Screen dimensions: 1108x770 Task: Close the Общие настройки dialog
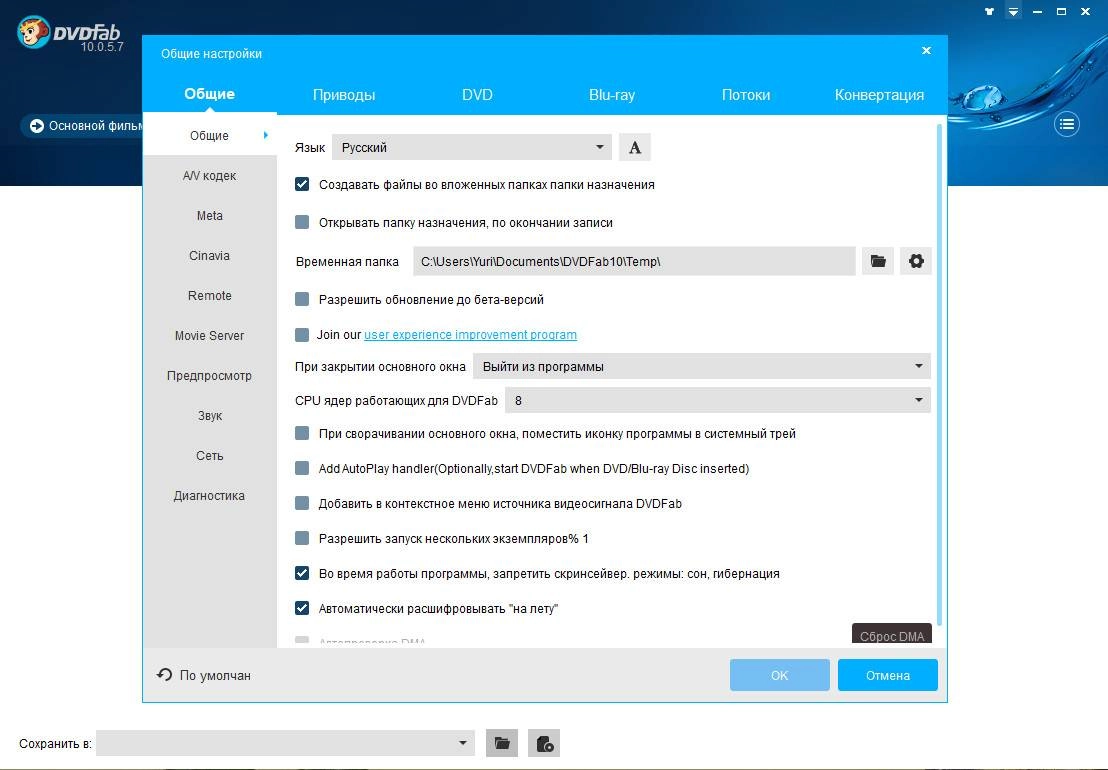coord(926,50)
